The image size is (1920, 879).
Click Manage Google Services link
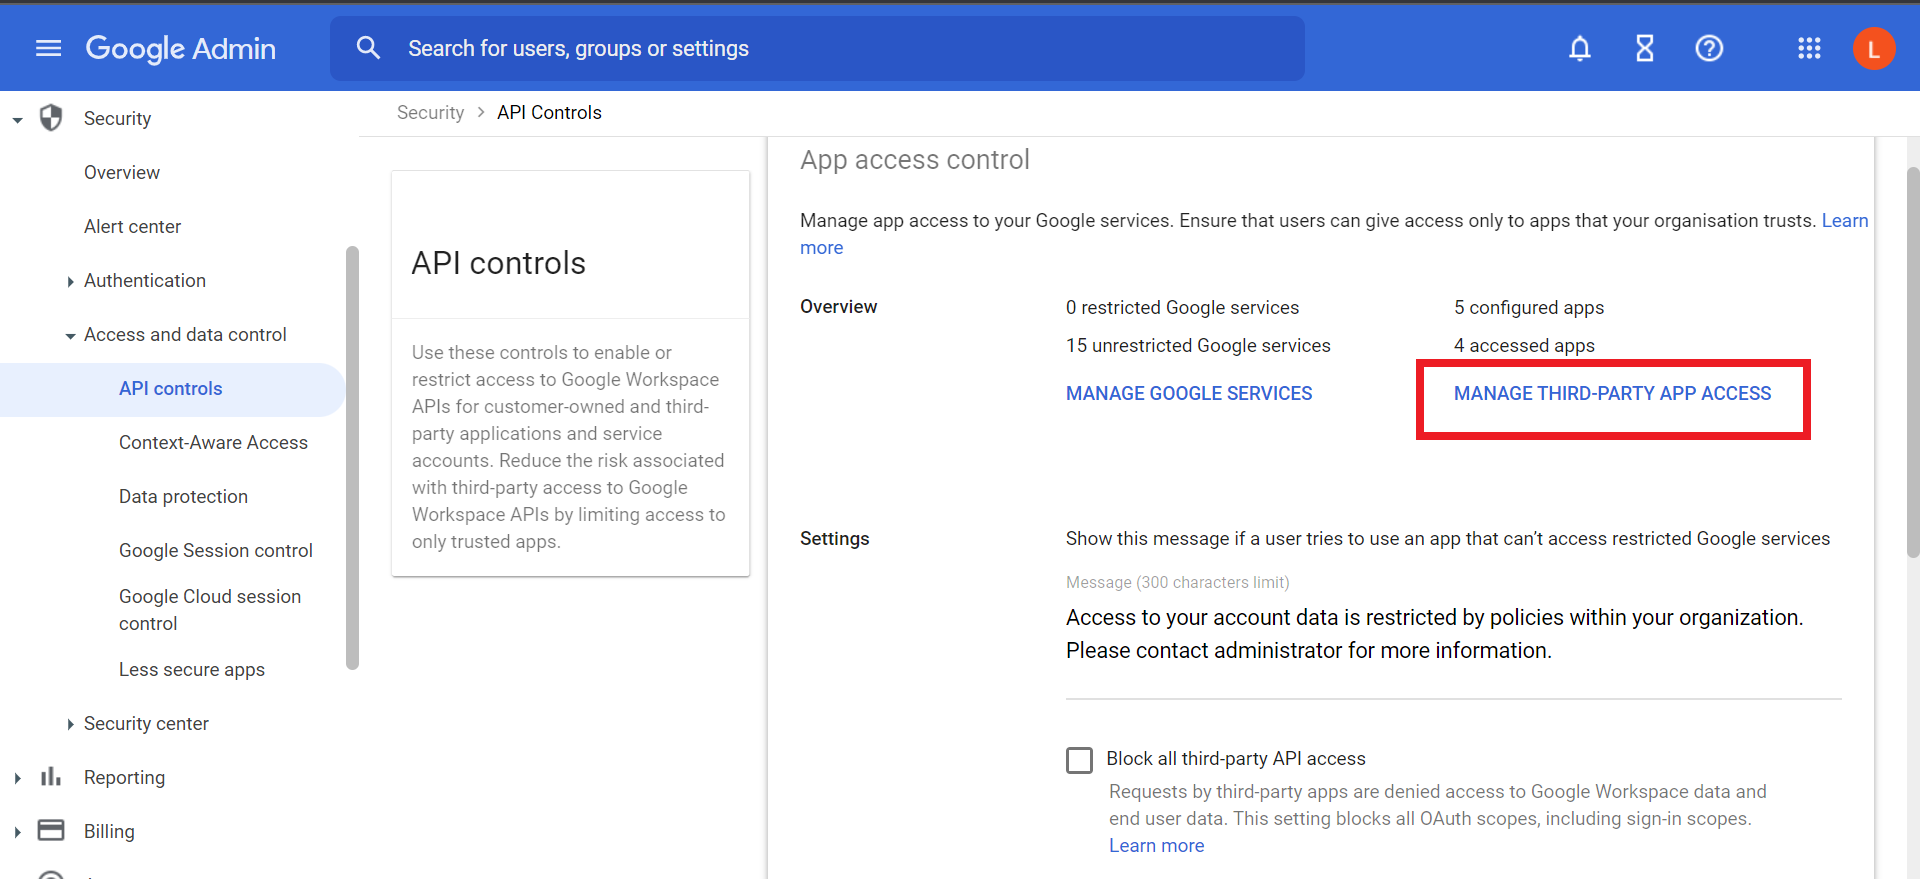point(1188,394)
